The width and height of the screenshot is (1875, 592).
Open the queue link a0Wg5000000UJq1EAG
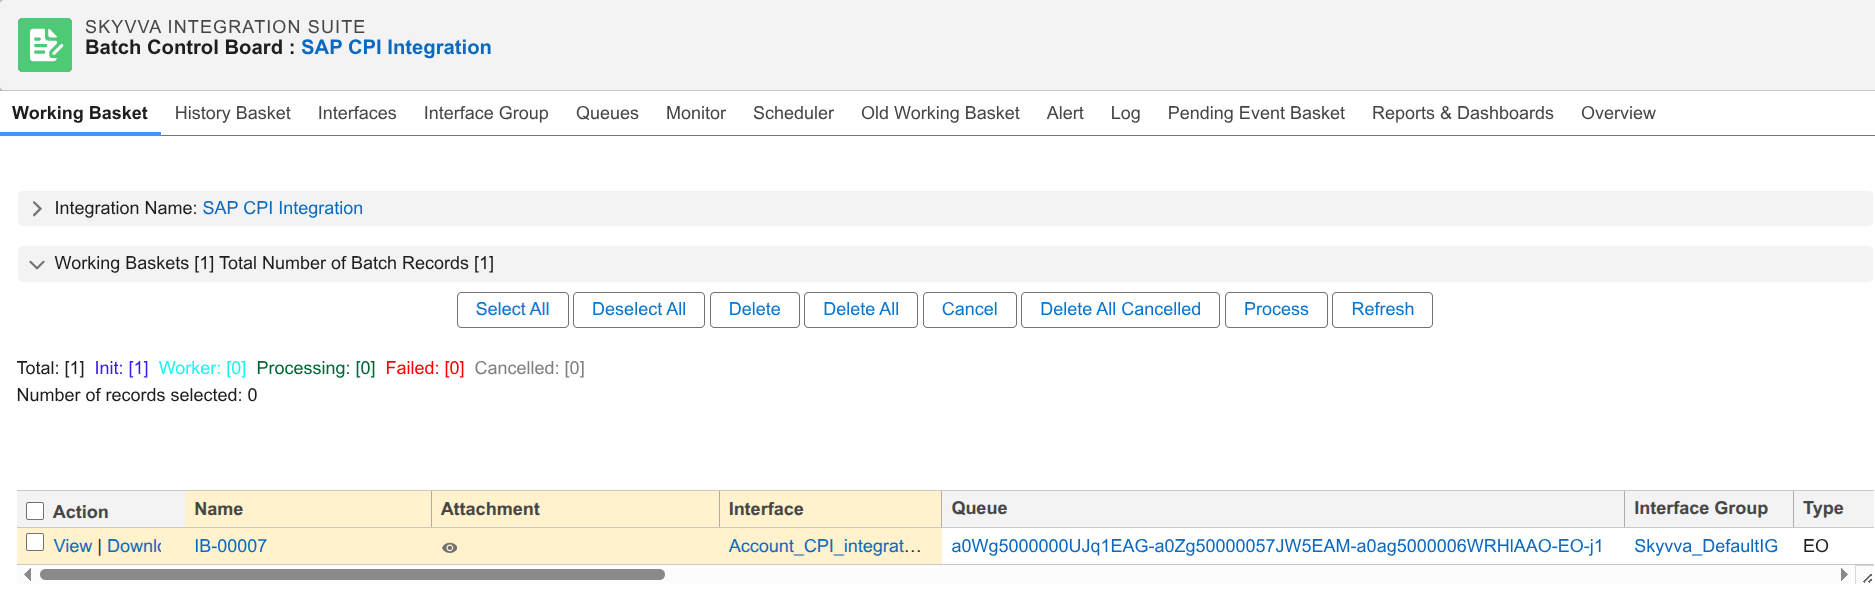point(1277,546)
